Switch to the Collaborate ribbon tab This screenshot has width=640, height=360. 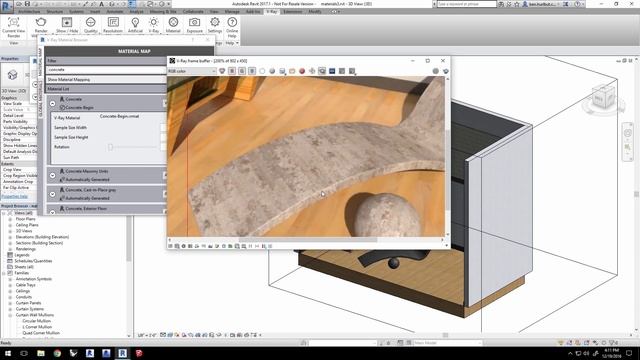(x=193, y=12)
